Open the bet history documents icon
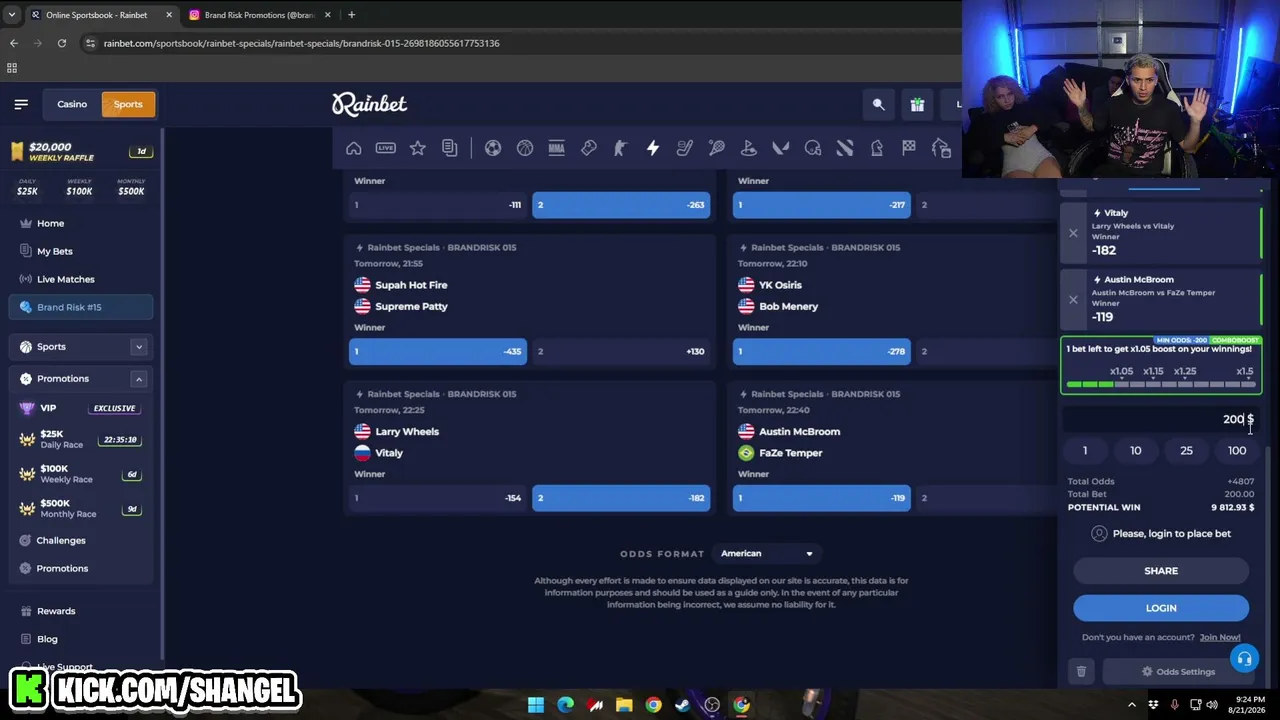The height and width of the screenshot is (720, 1280). (450, 148)
